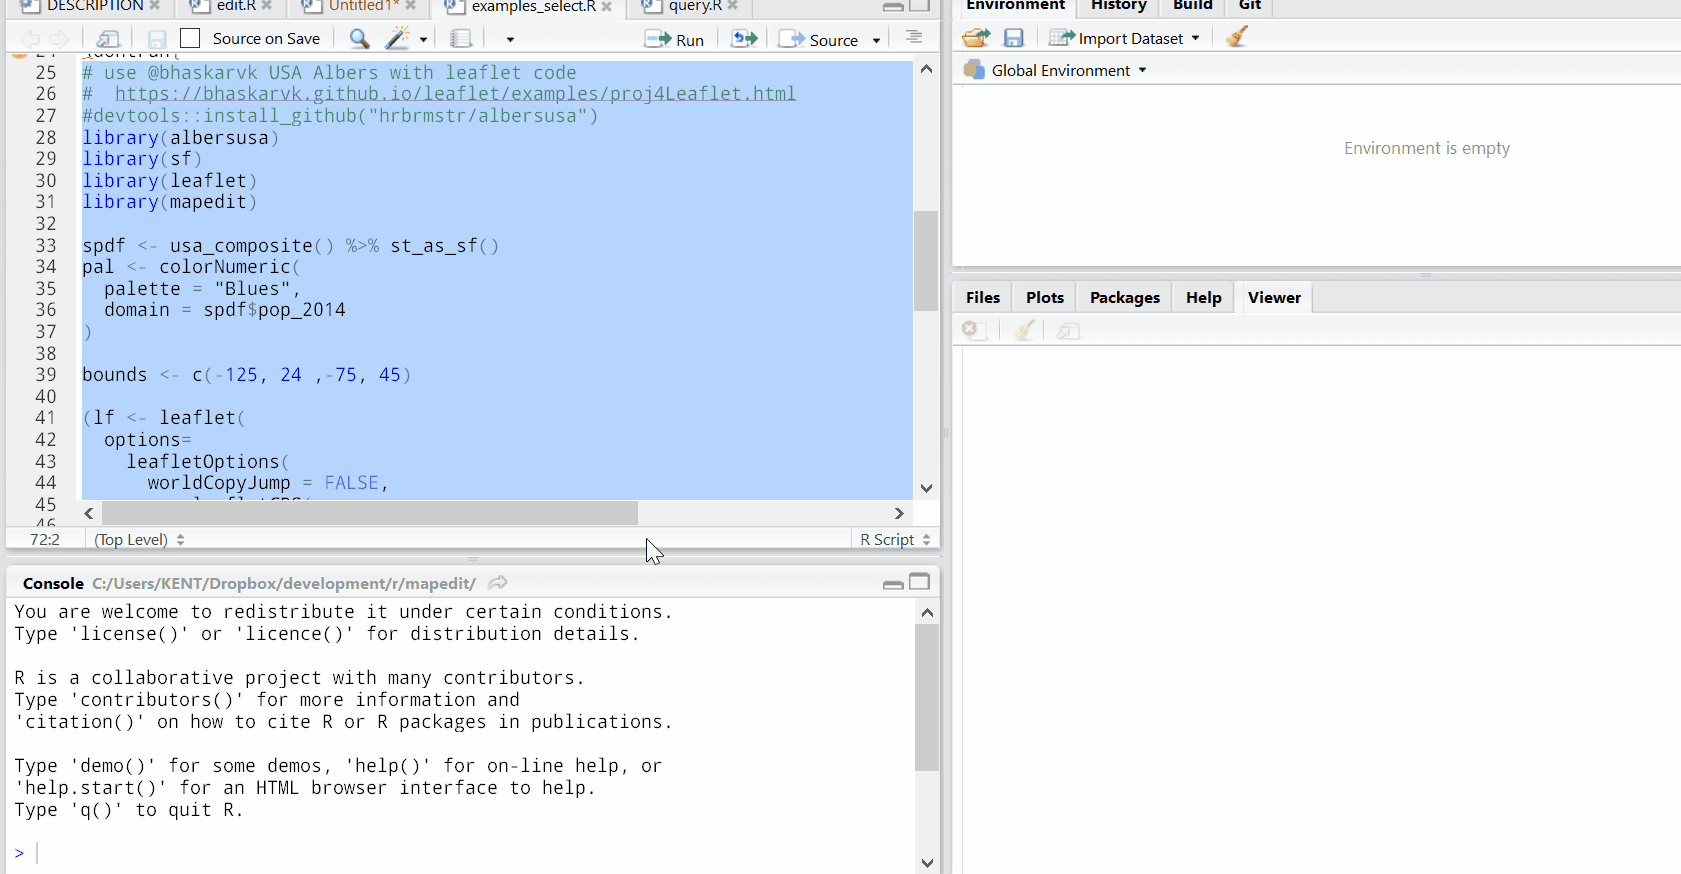Open the Plots tab
Image resolution: width=1681 pixels, height=874 pixels.
pyautogui.click(x=1045, y=298)
